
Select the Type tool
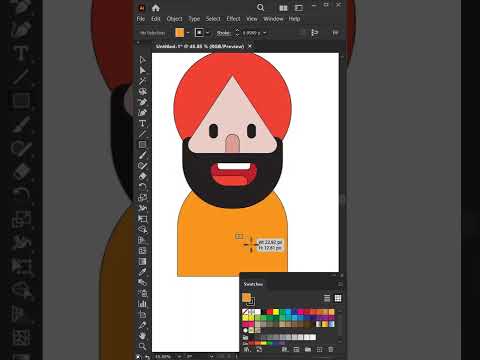(x=142, y=123)
